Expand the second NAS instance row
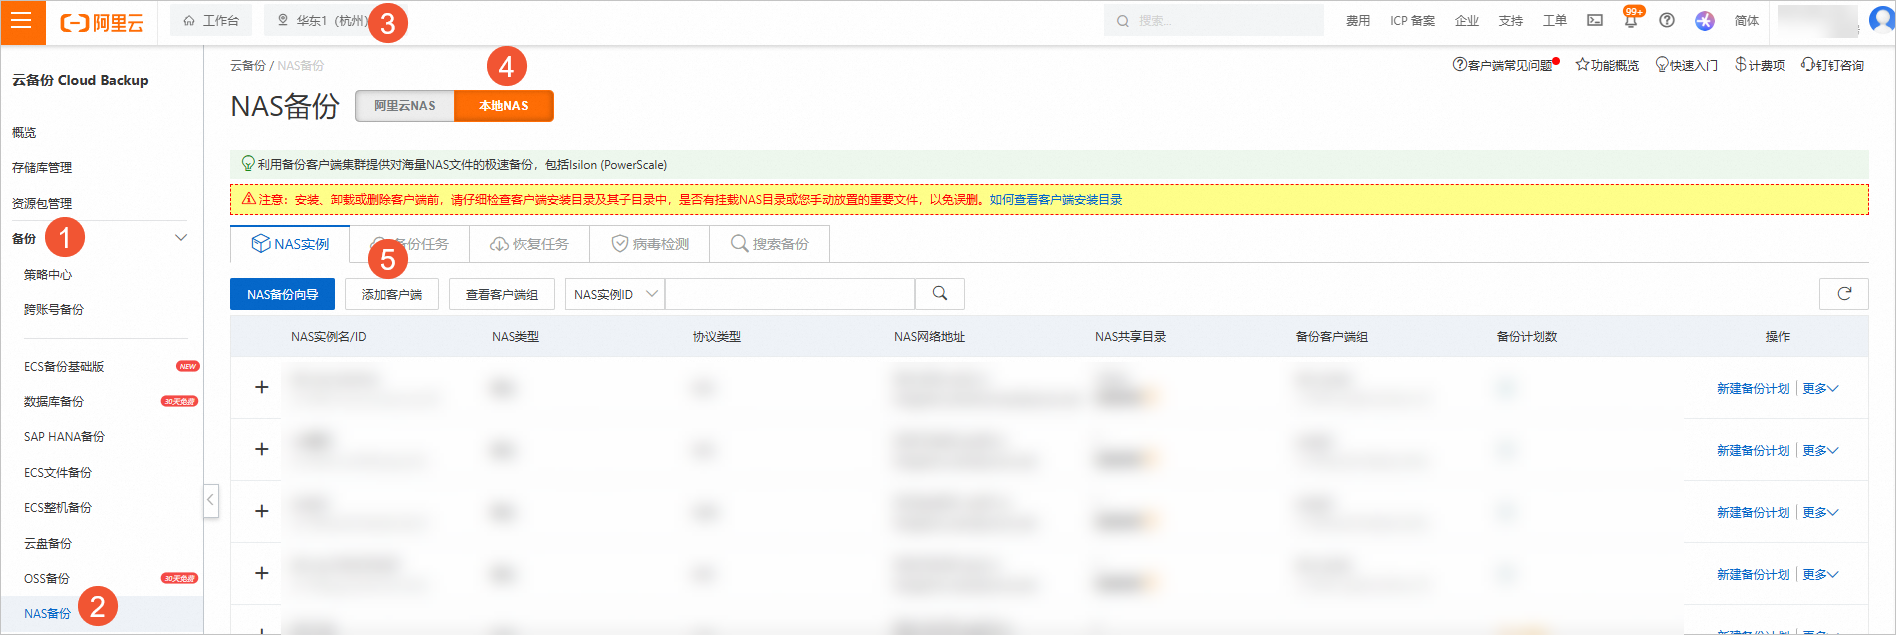This screenshot has height=635, width=1896. point(262,449)
